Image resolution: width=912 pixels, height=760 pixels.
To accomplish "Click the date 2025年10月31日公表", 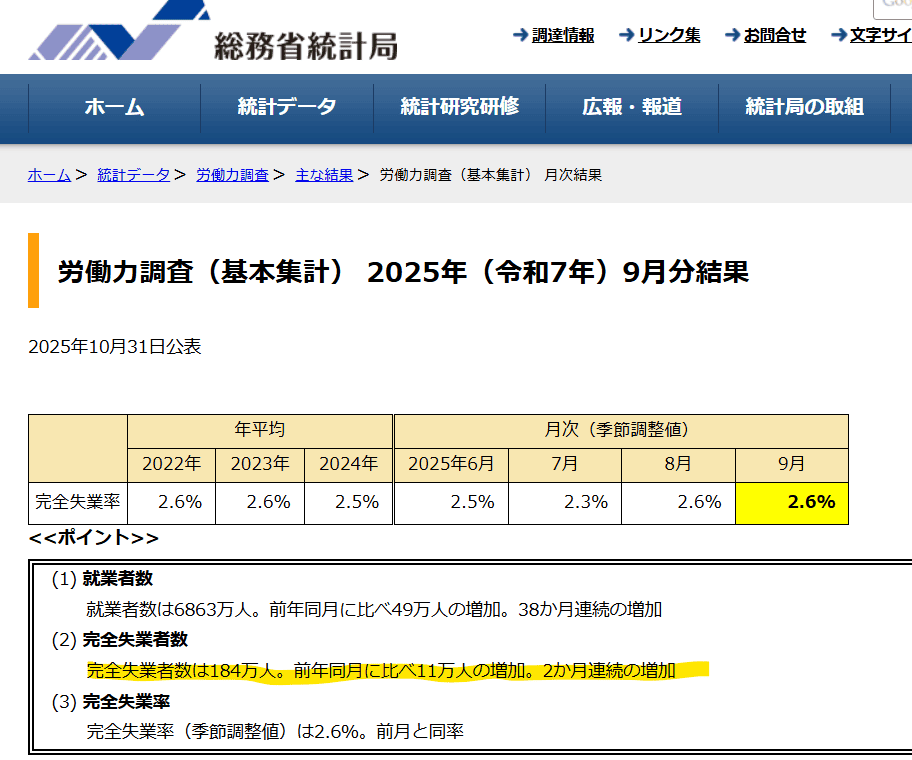I will [115, 347].
